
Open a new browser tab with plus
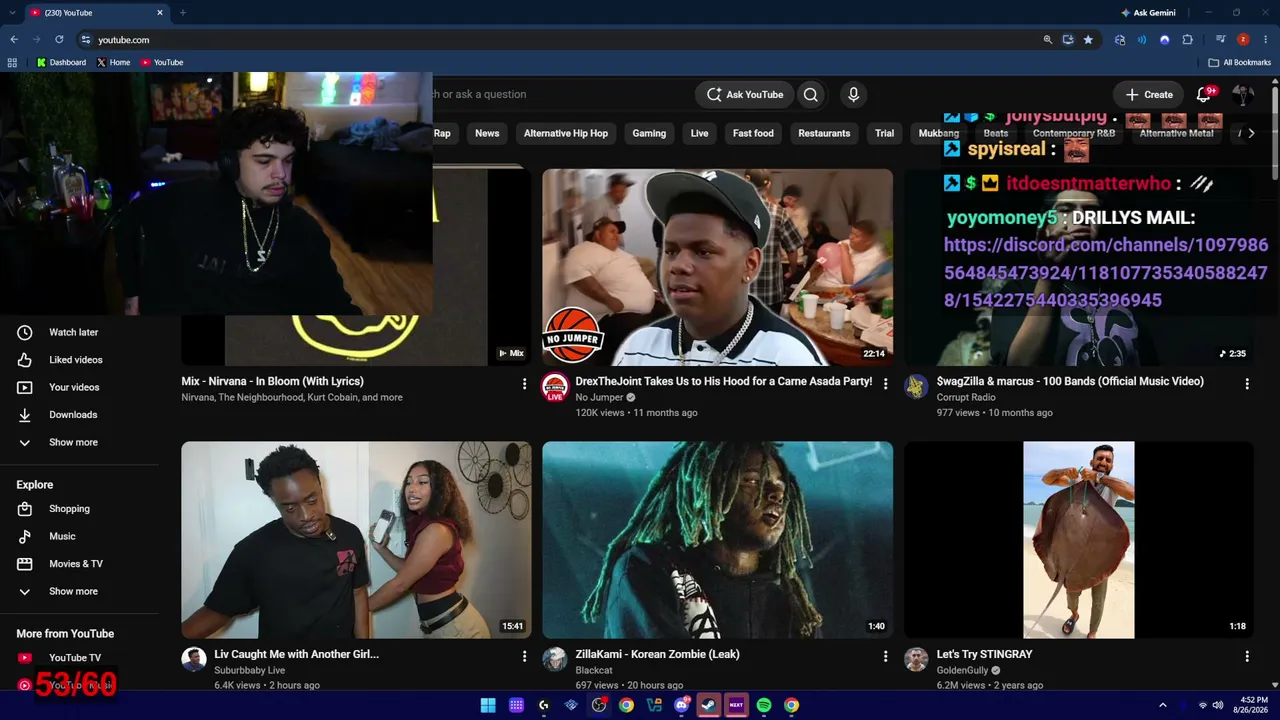[x=182, y=12]
